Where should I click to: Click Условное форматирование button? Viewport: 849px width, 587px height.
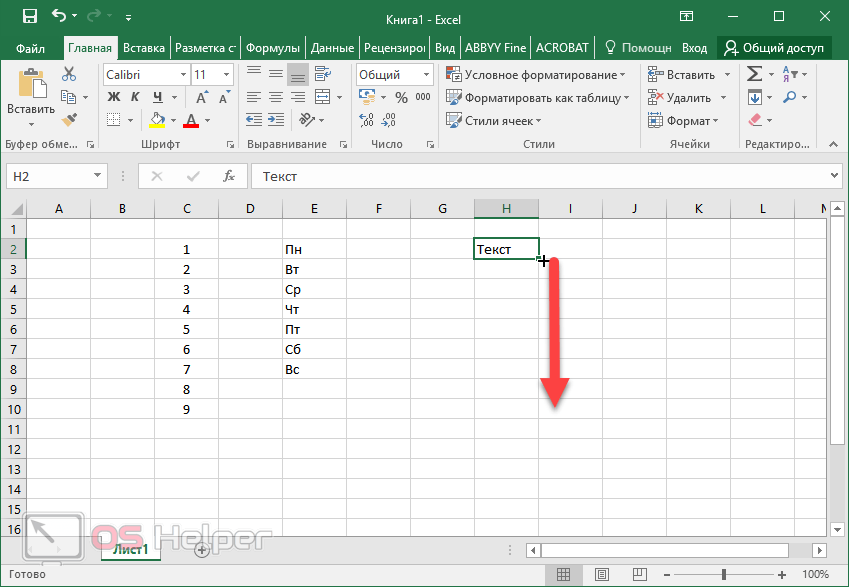(536, 75)
